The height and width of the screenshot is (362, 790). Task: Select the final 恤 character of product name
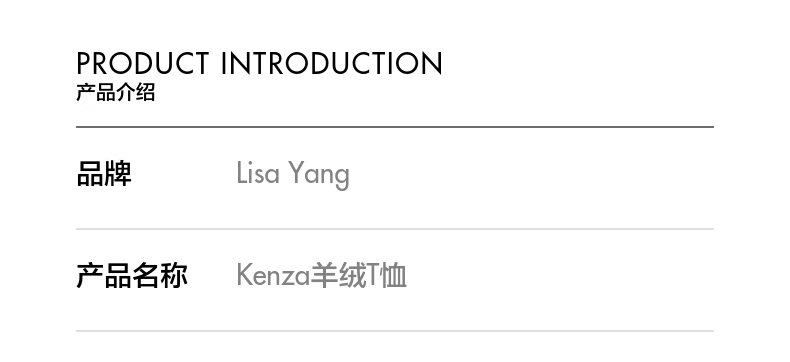tap(393, 276)
